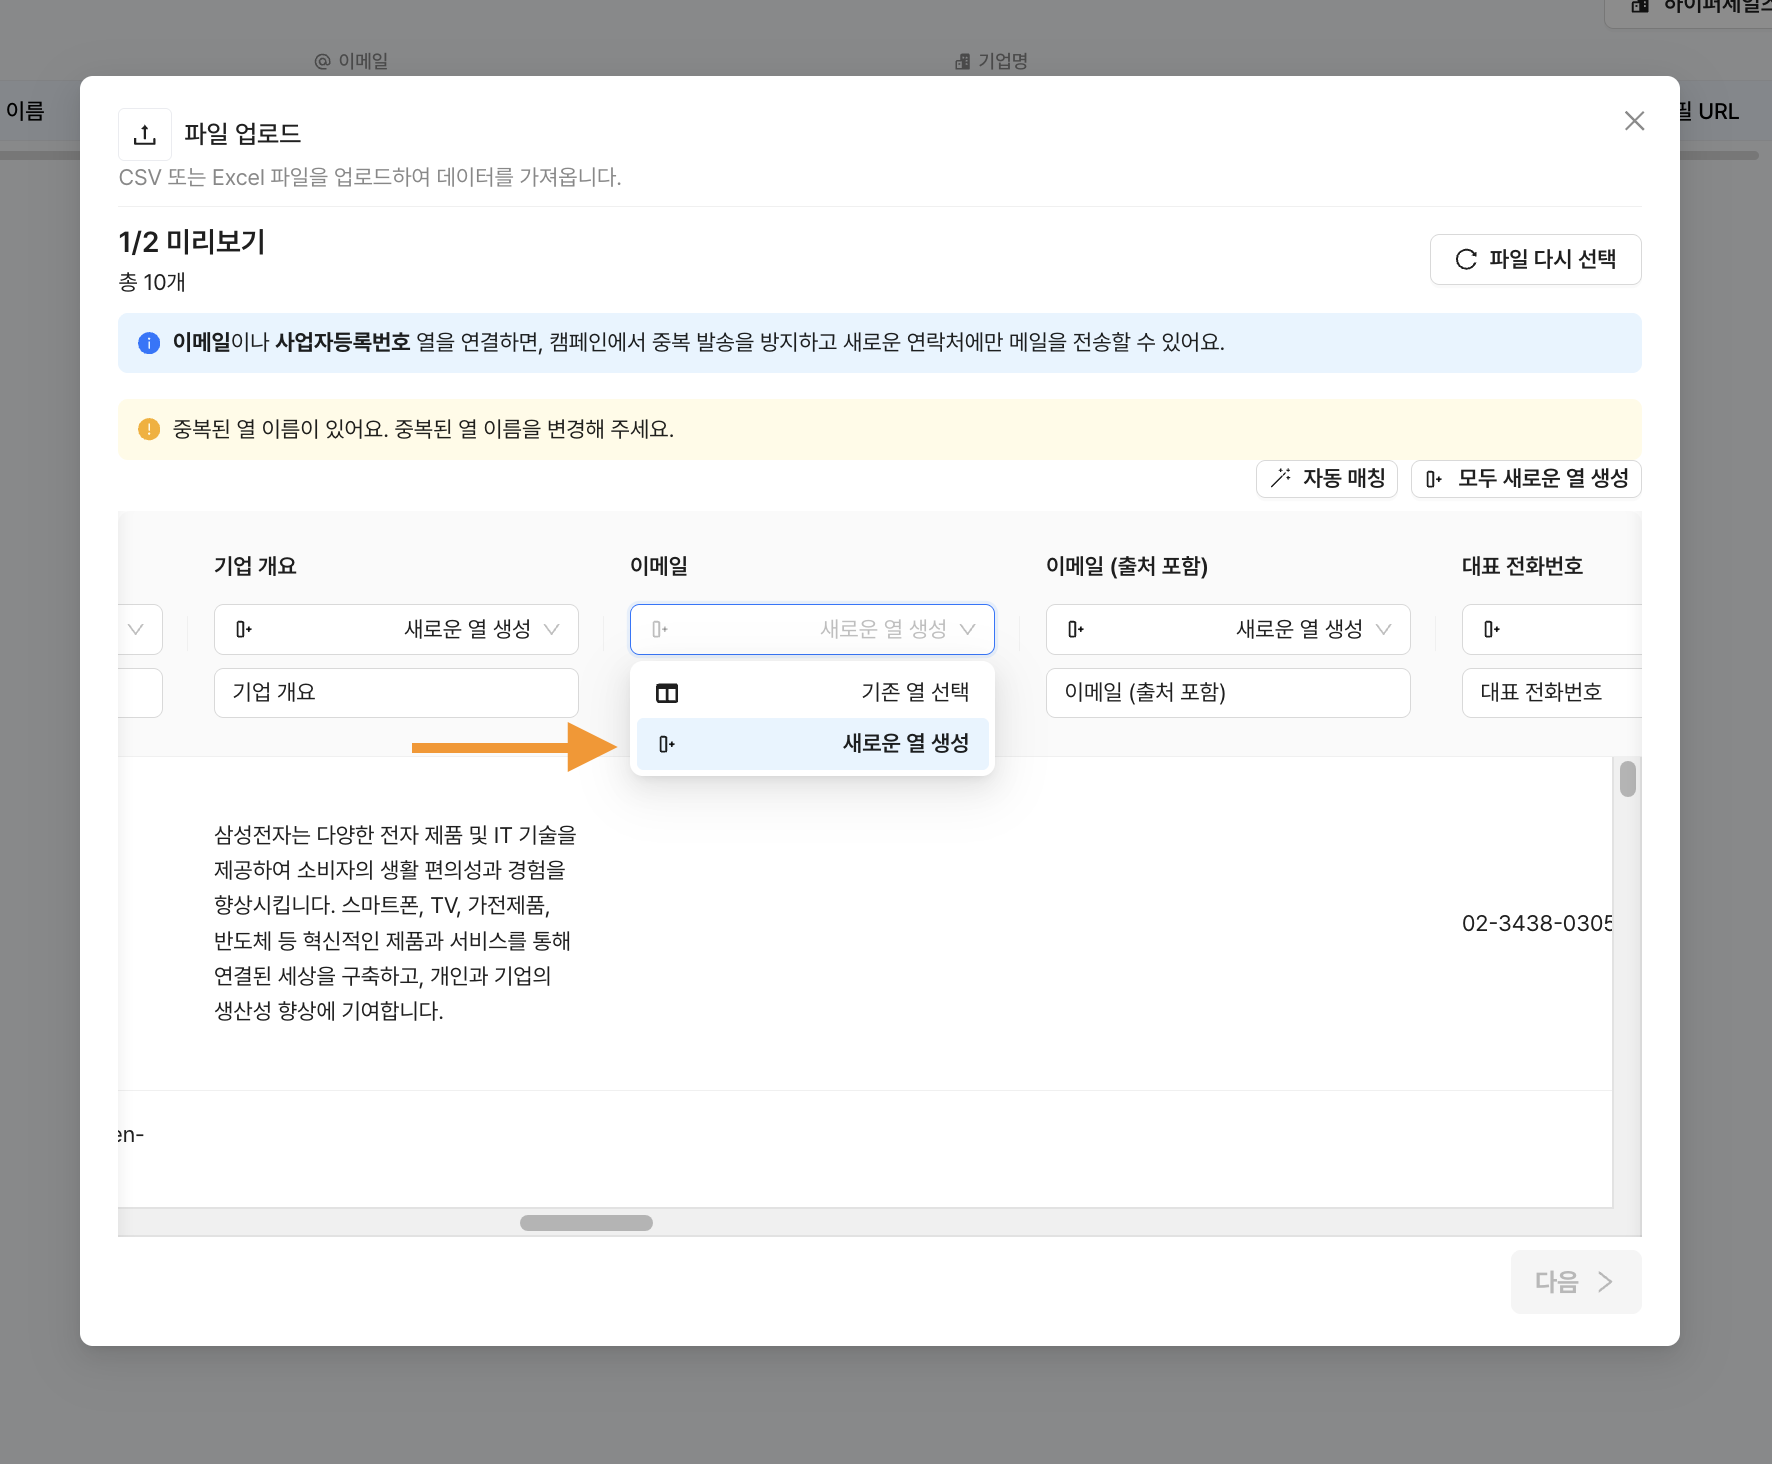Open the 이메일 (출처 포함) mapping dropdown
This screenshot has width=1772, height=1464.
click(x=1228, y=629)
